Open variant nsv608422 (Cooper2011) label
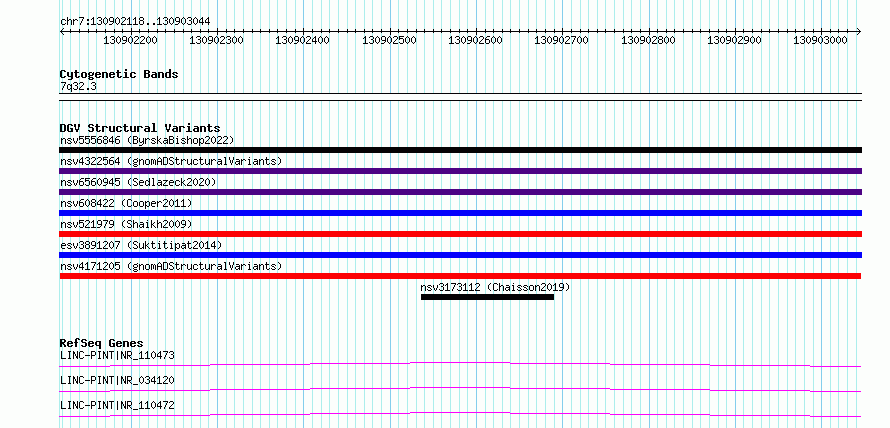 pyautogui.click(x=126, y=203)
